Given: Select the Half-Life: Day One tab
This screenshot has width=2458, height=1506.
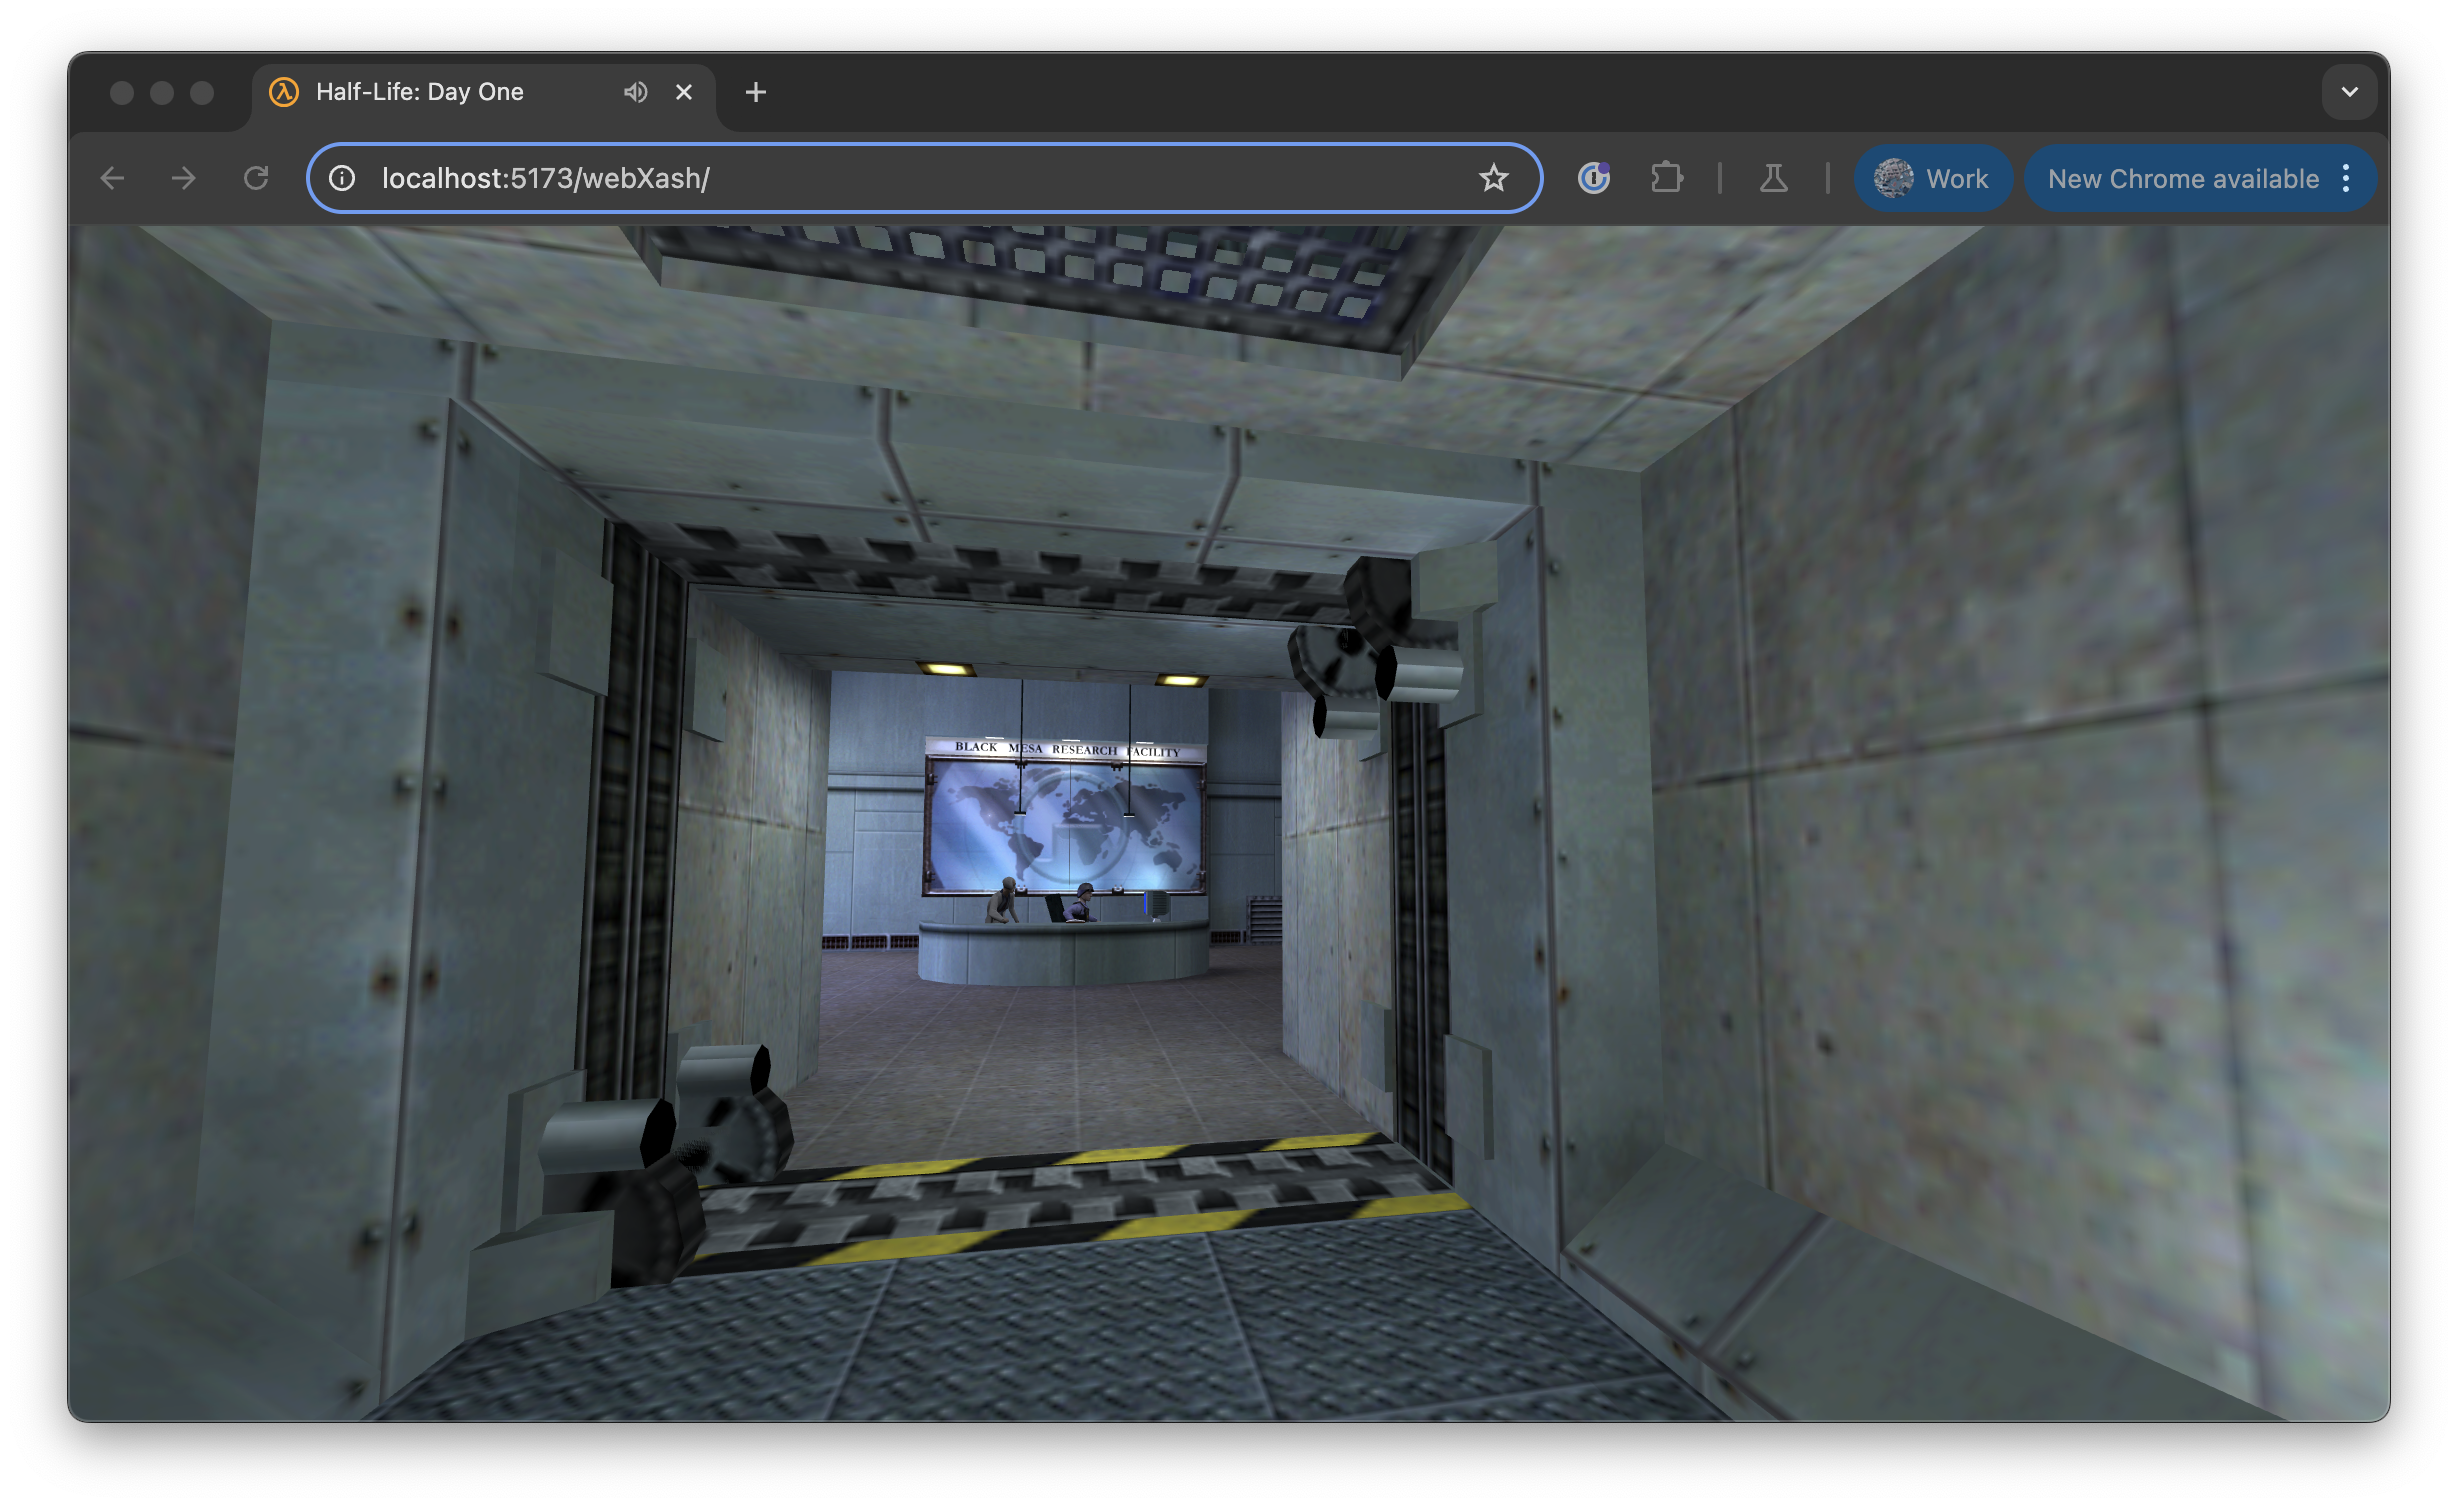Looking at the screenshot, I should click(x=484, y=92).
